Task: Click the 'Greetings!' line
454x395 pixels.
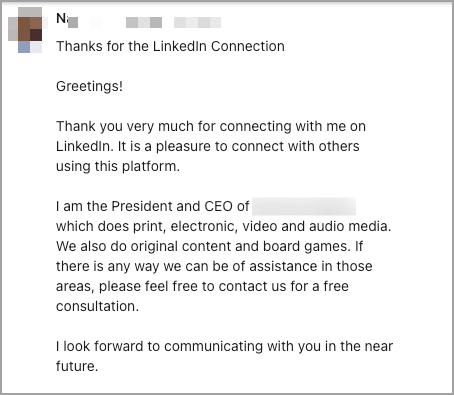Action: click(x=89, y=86)
